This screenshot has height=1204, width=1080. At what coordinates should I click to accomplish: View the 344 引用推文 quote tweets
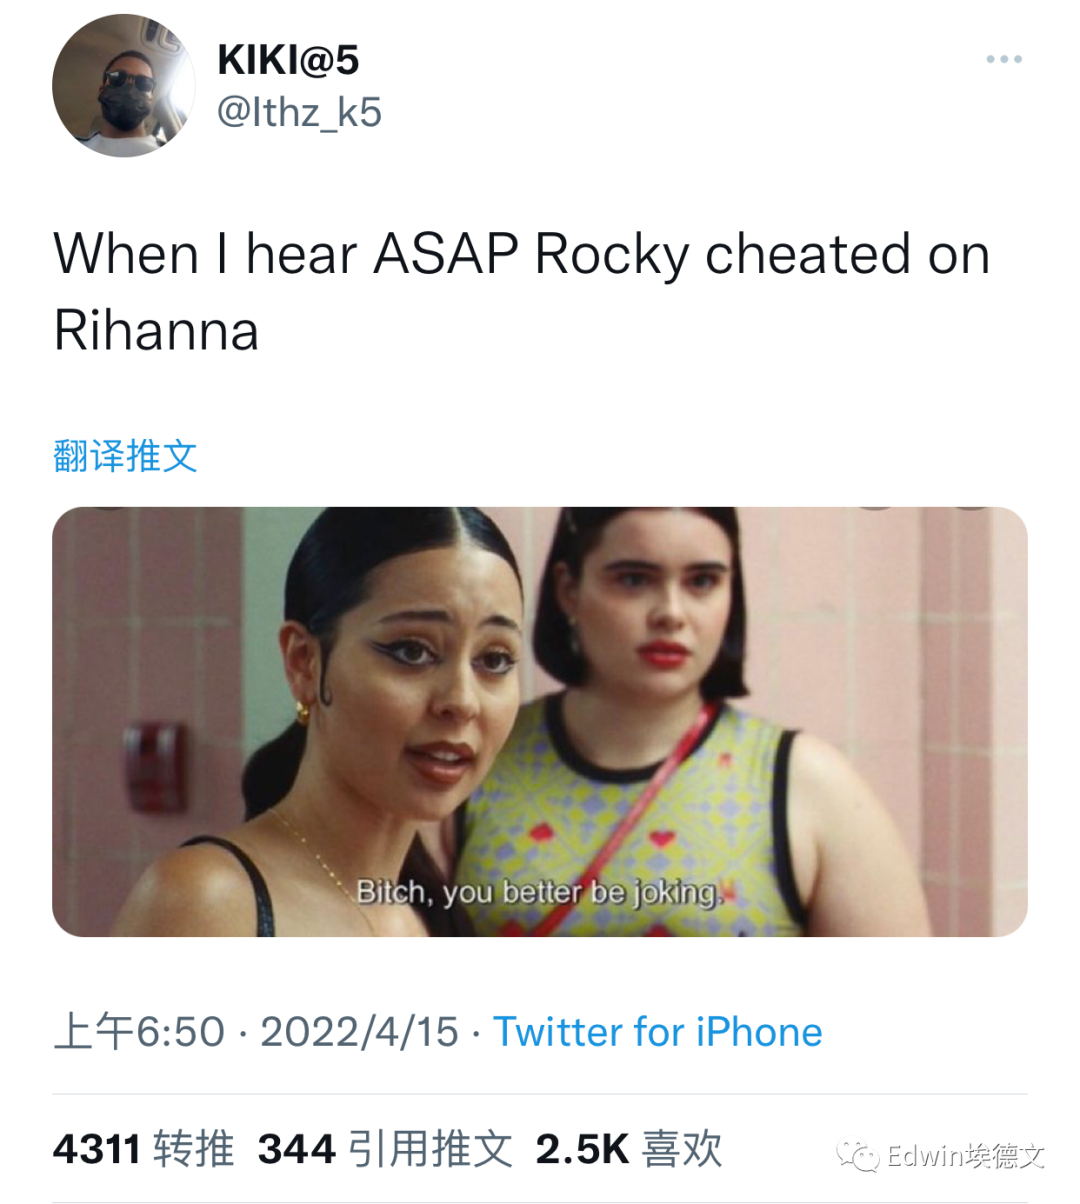click(385, 1149)
